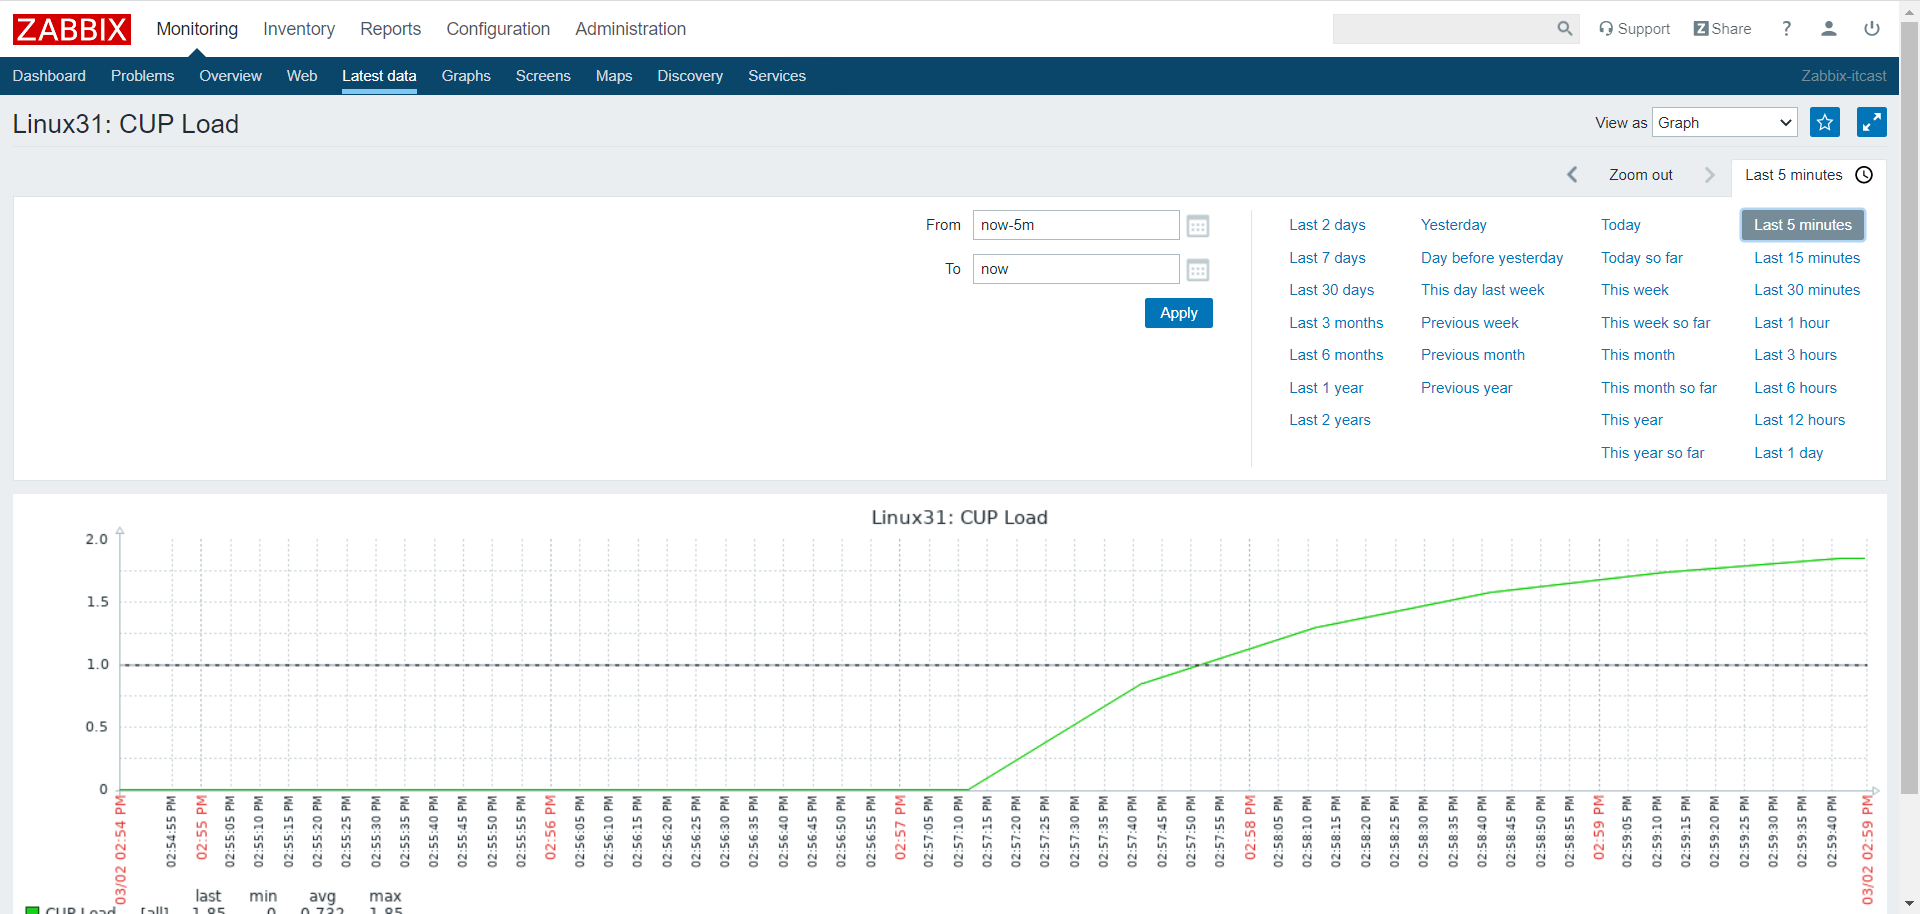
Task: Open the Support link
Action: 1634,29
